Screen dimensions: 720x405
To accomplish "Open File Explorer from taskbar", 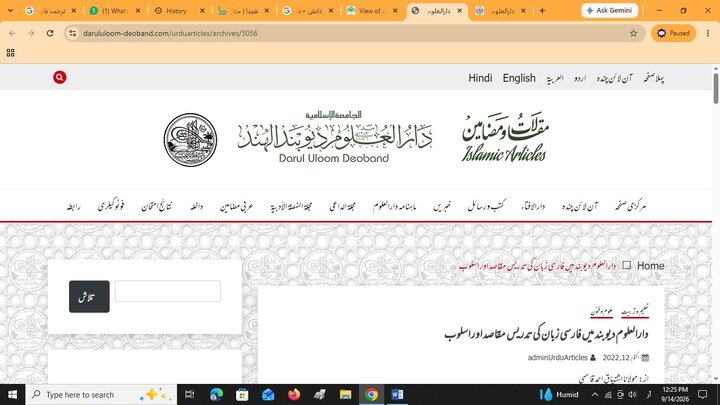I will pyautogui.click(x=345, y=394).
